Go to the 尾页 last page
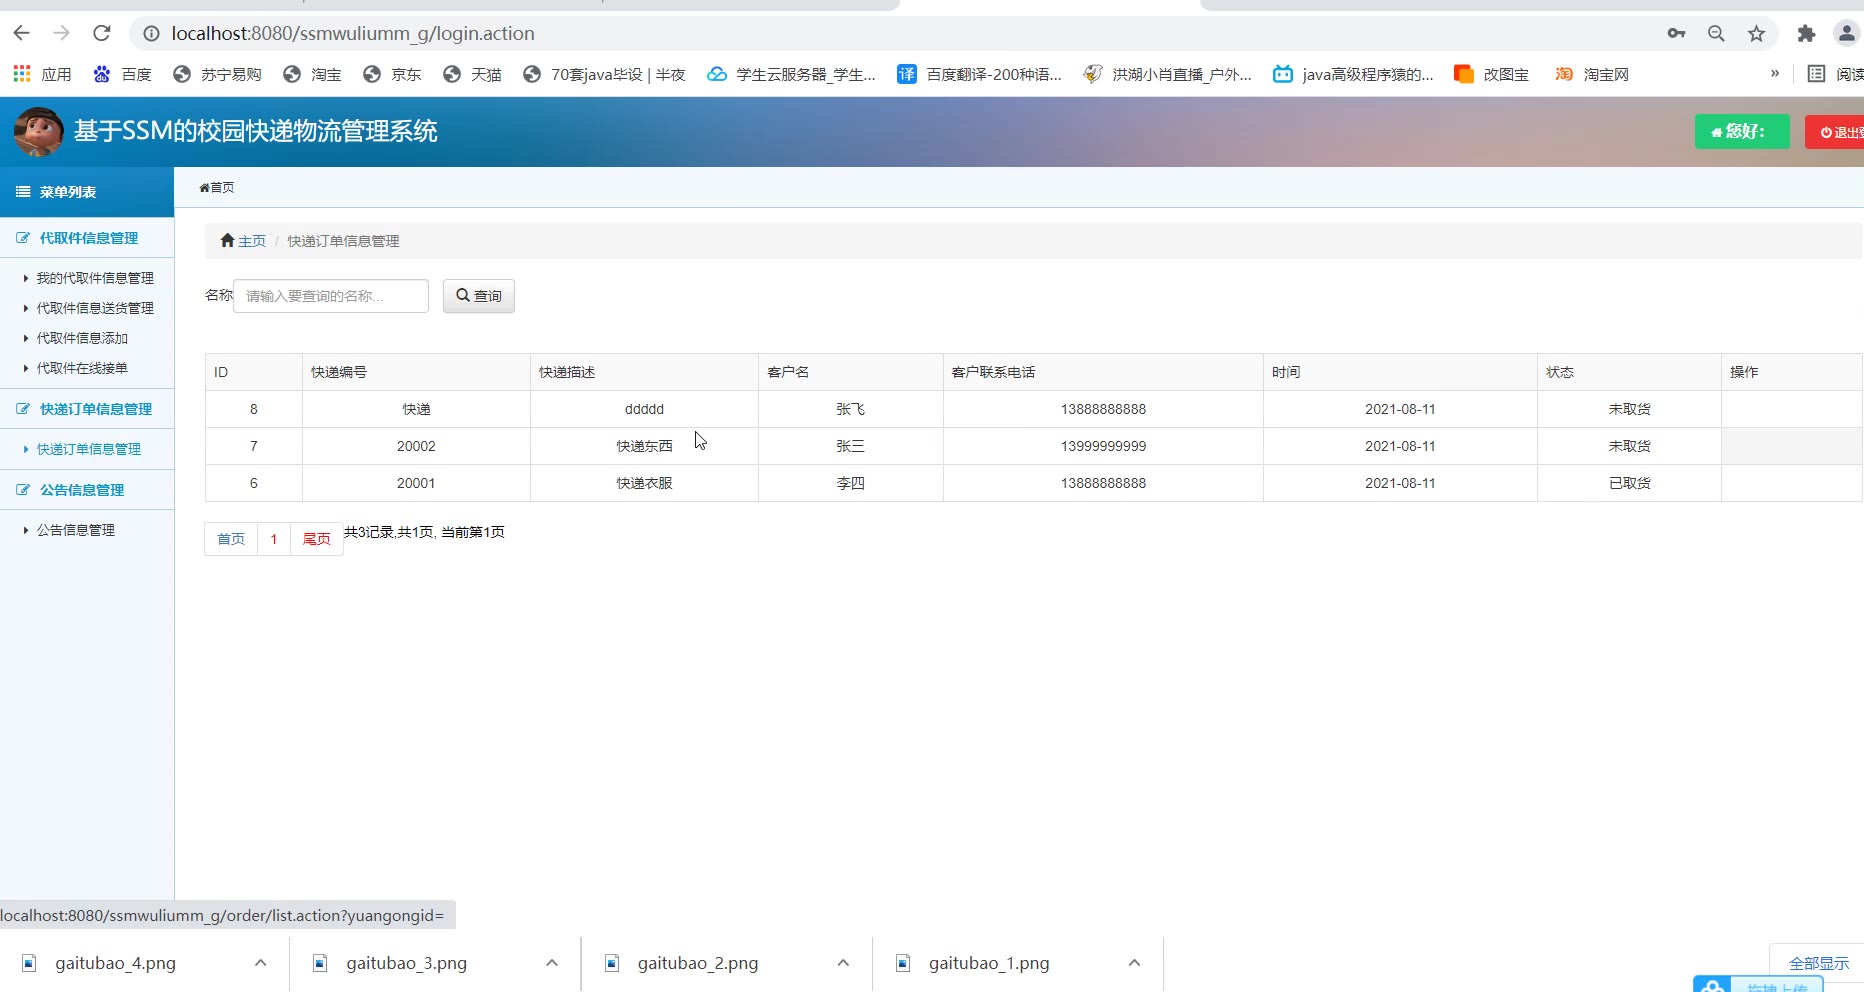Viewport: 1864px width, 992px height. [x=316, y=539]
